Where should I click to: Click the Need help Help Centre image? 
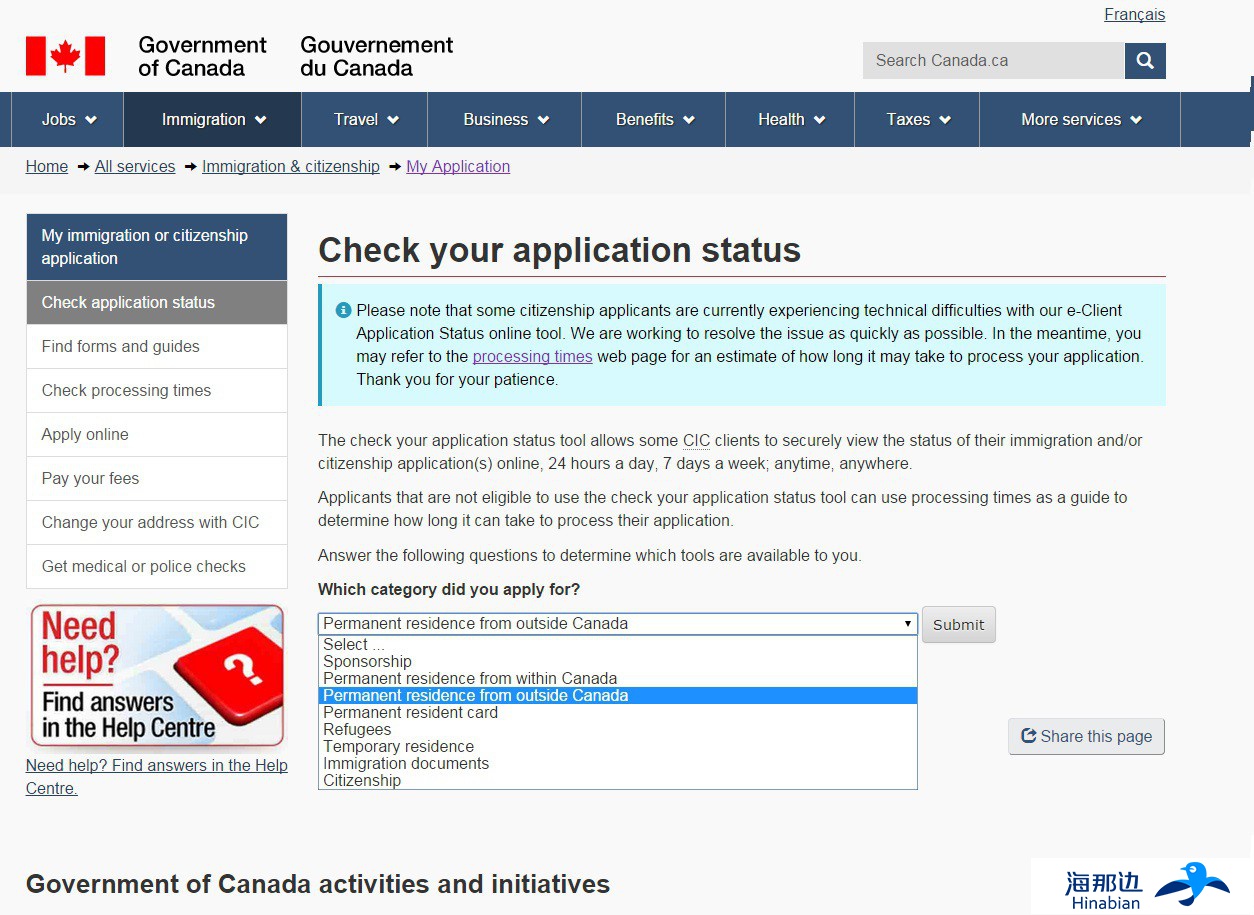(x=156, y=677)
